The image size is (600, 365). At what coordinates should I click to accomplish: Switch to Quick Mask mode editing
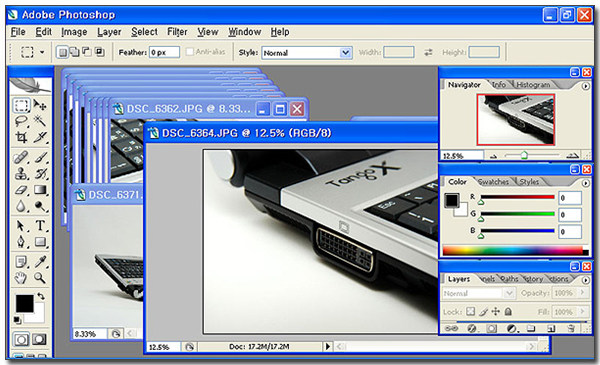(39, 340)
